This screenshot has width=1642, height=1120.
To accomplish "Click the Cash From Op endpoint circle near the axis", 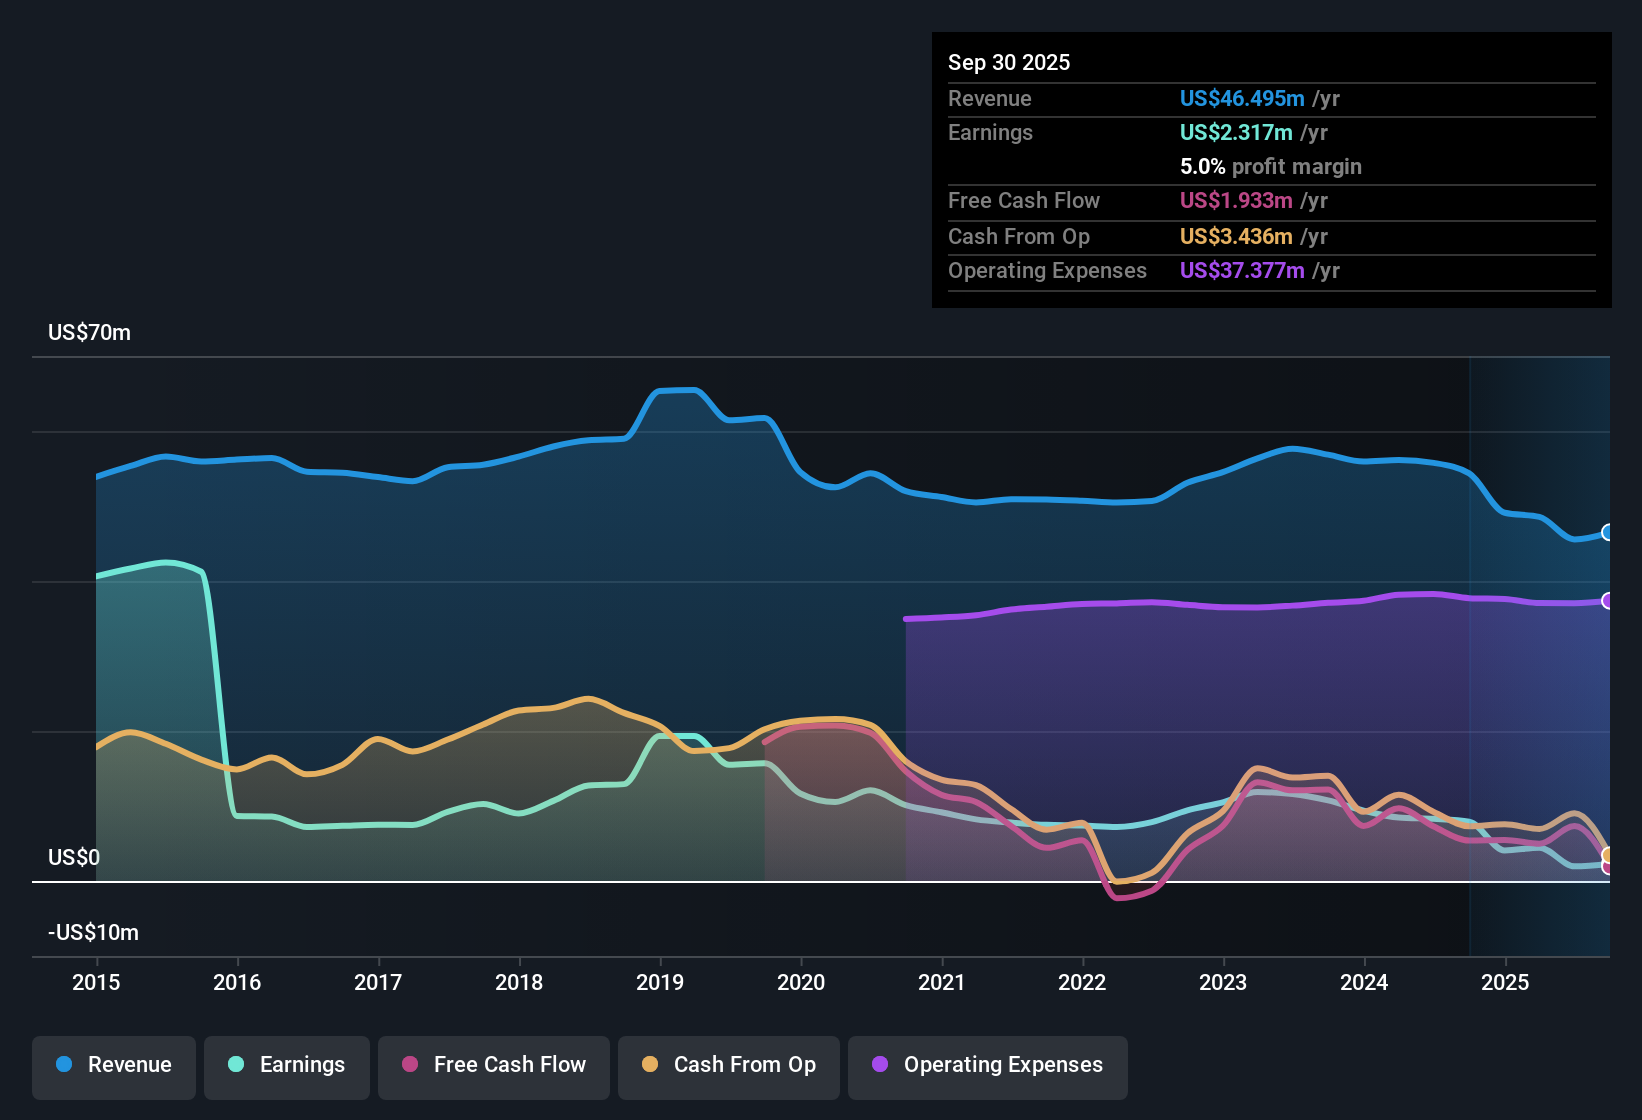I will [x=1608, y=855].
